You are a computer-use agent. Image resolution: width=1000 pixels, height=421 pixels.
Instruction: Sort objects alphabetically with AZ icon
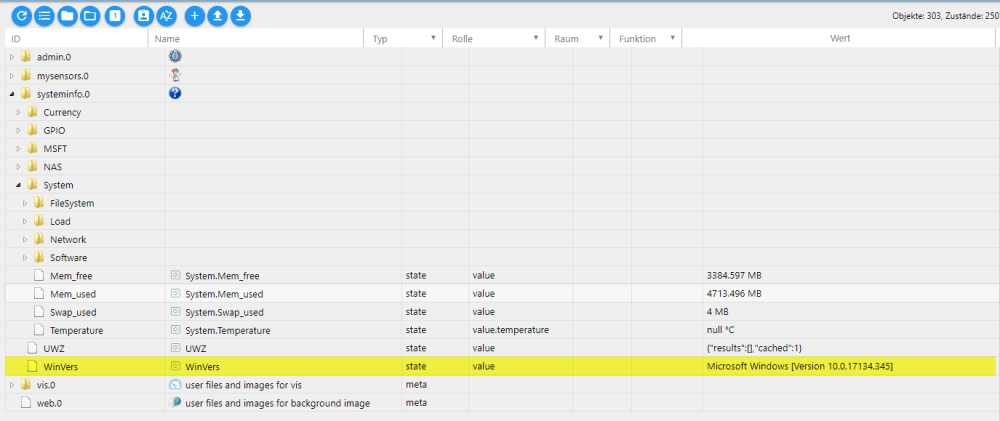coord(167,16)
